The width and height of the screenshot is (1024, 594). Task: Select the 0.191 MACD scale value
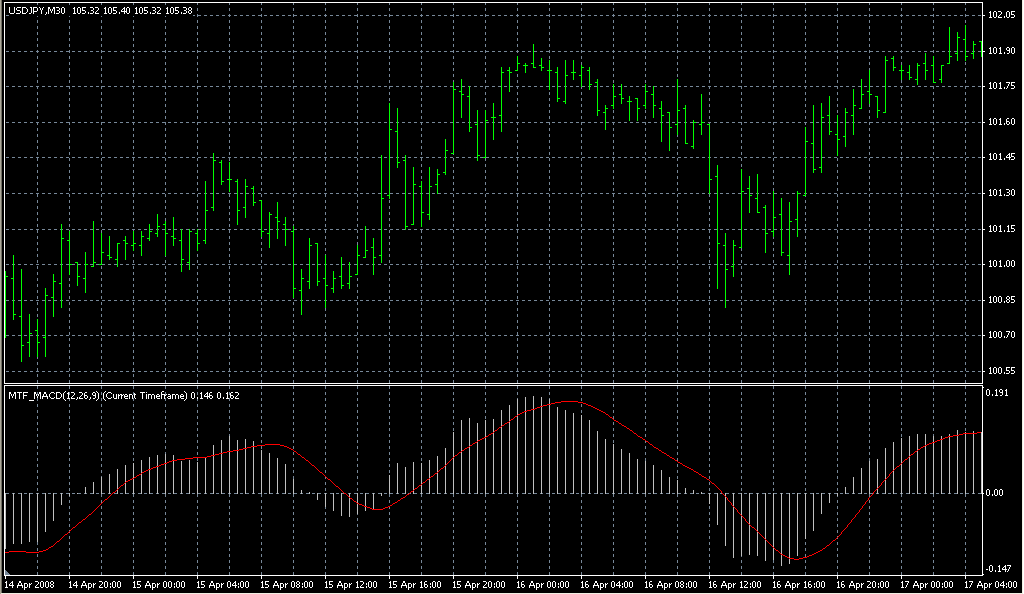click(x=999, y=393)
